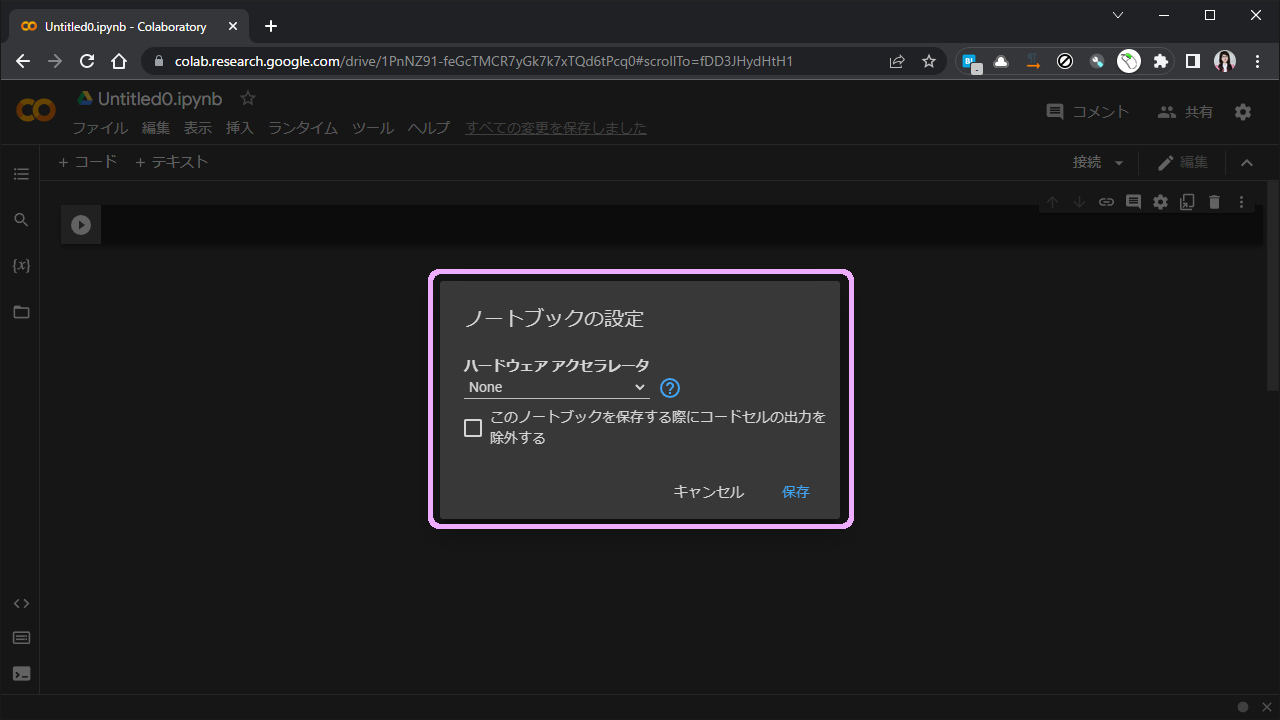Click the 保存 button in the dialog
Viewport: 1280px width, 720px height.
tap(796, 492)
